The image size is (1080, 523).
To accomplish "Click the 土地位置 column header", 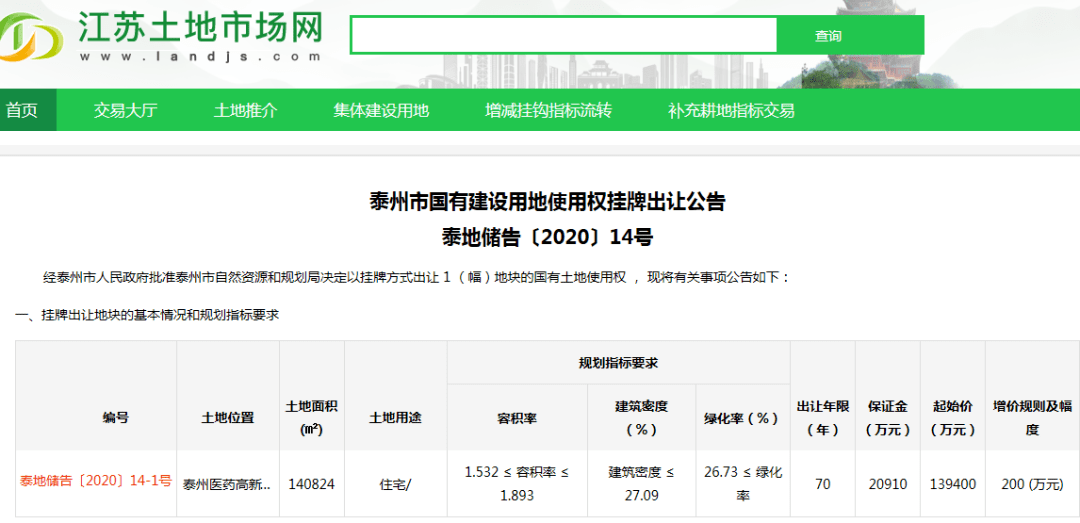I will pyautogui.click(x=227, y=418).
